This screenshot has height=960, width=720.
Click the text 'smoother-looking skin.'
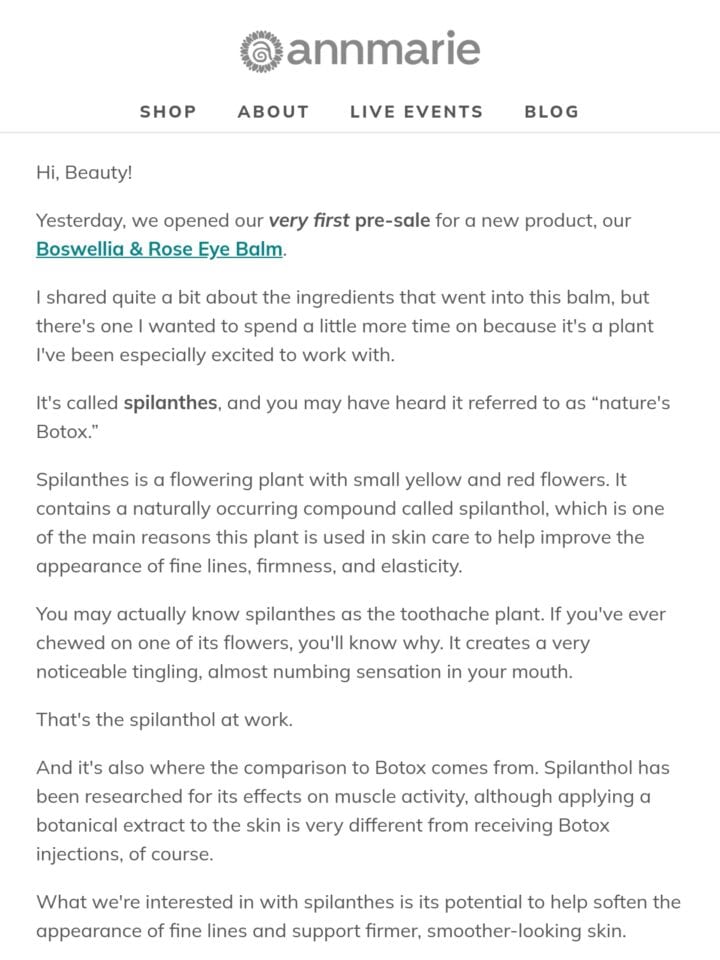tap(527, 931)
